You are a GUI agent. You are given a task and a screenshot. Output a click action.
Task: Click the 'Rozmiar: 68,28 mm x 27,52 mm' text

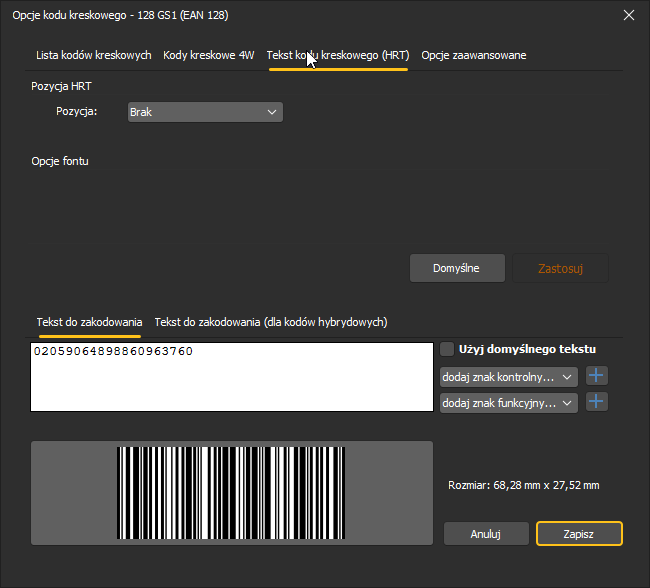tap(524, 485)
